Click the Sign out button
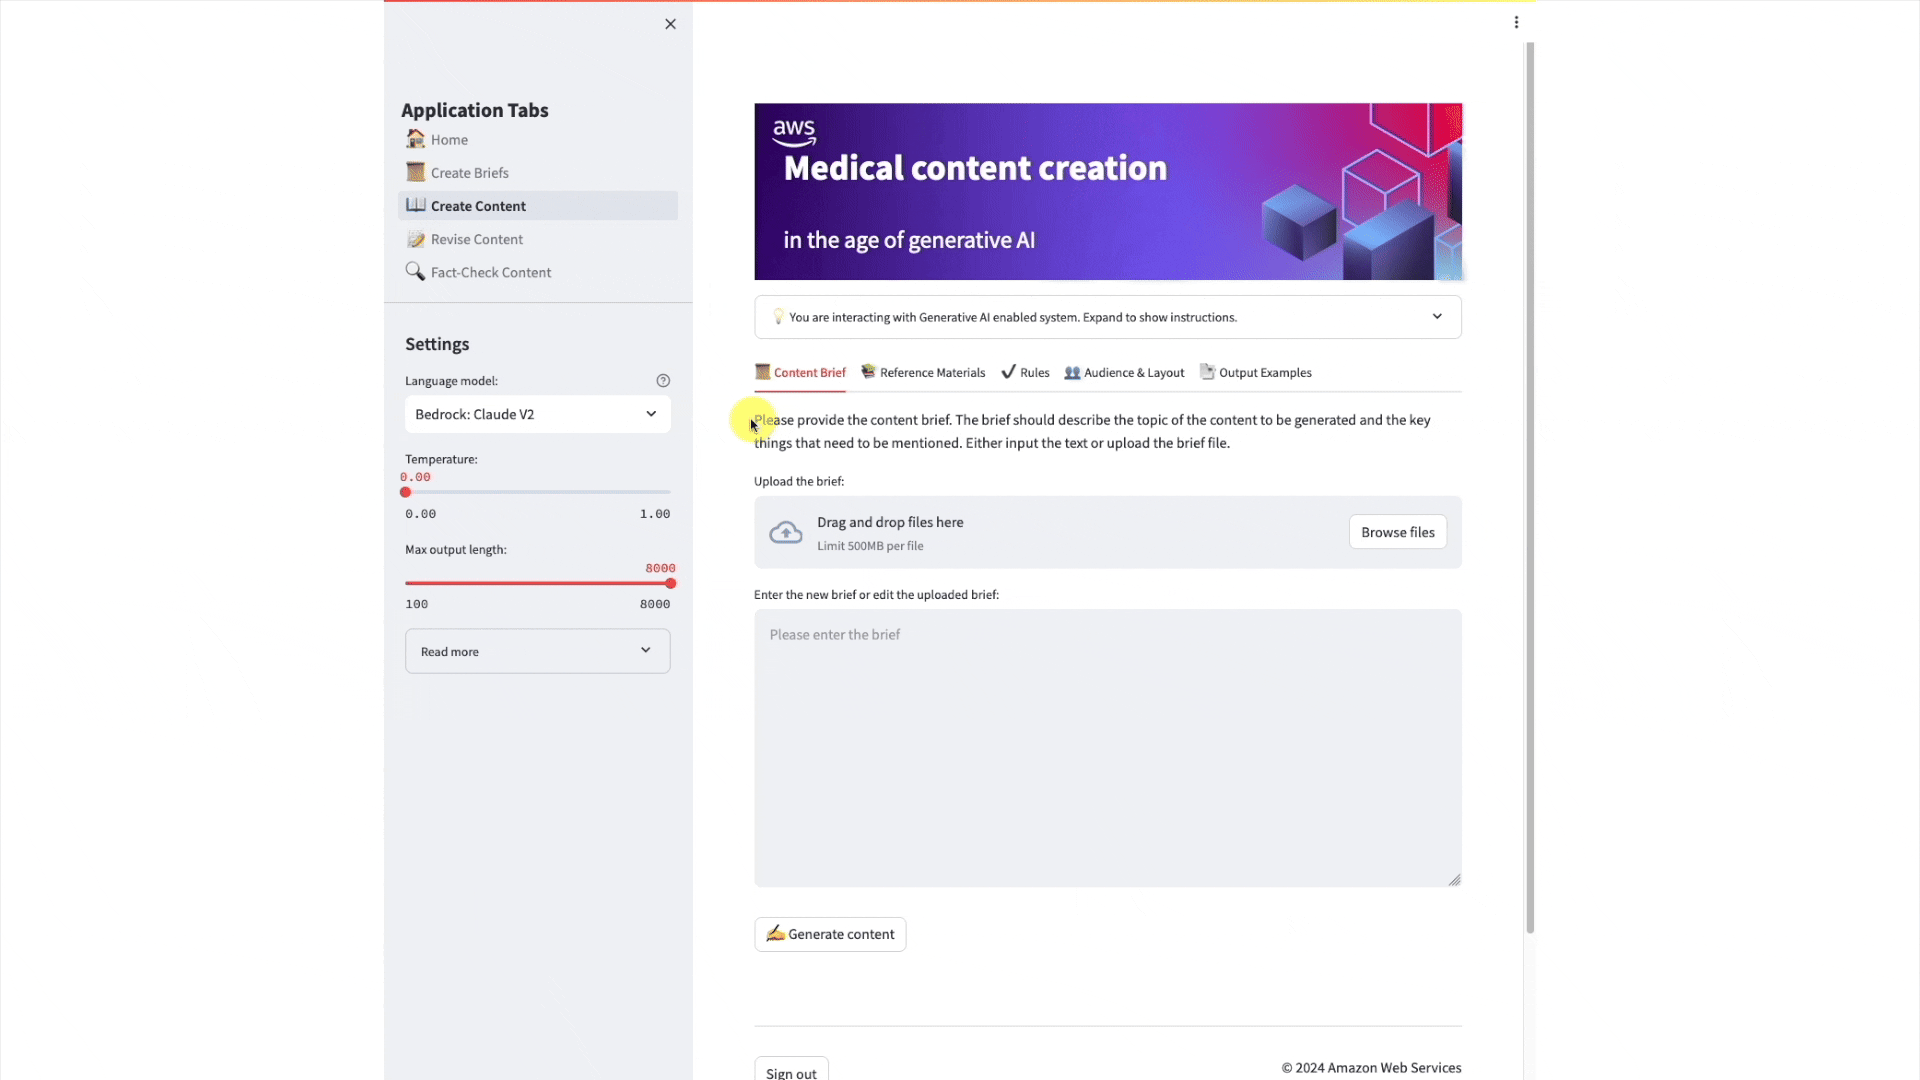This screenshot has height=1080, width=1920. coord(791,1072)
